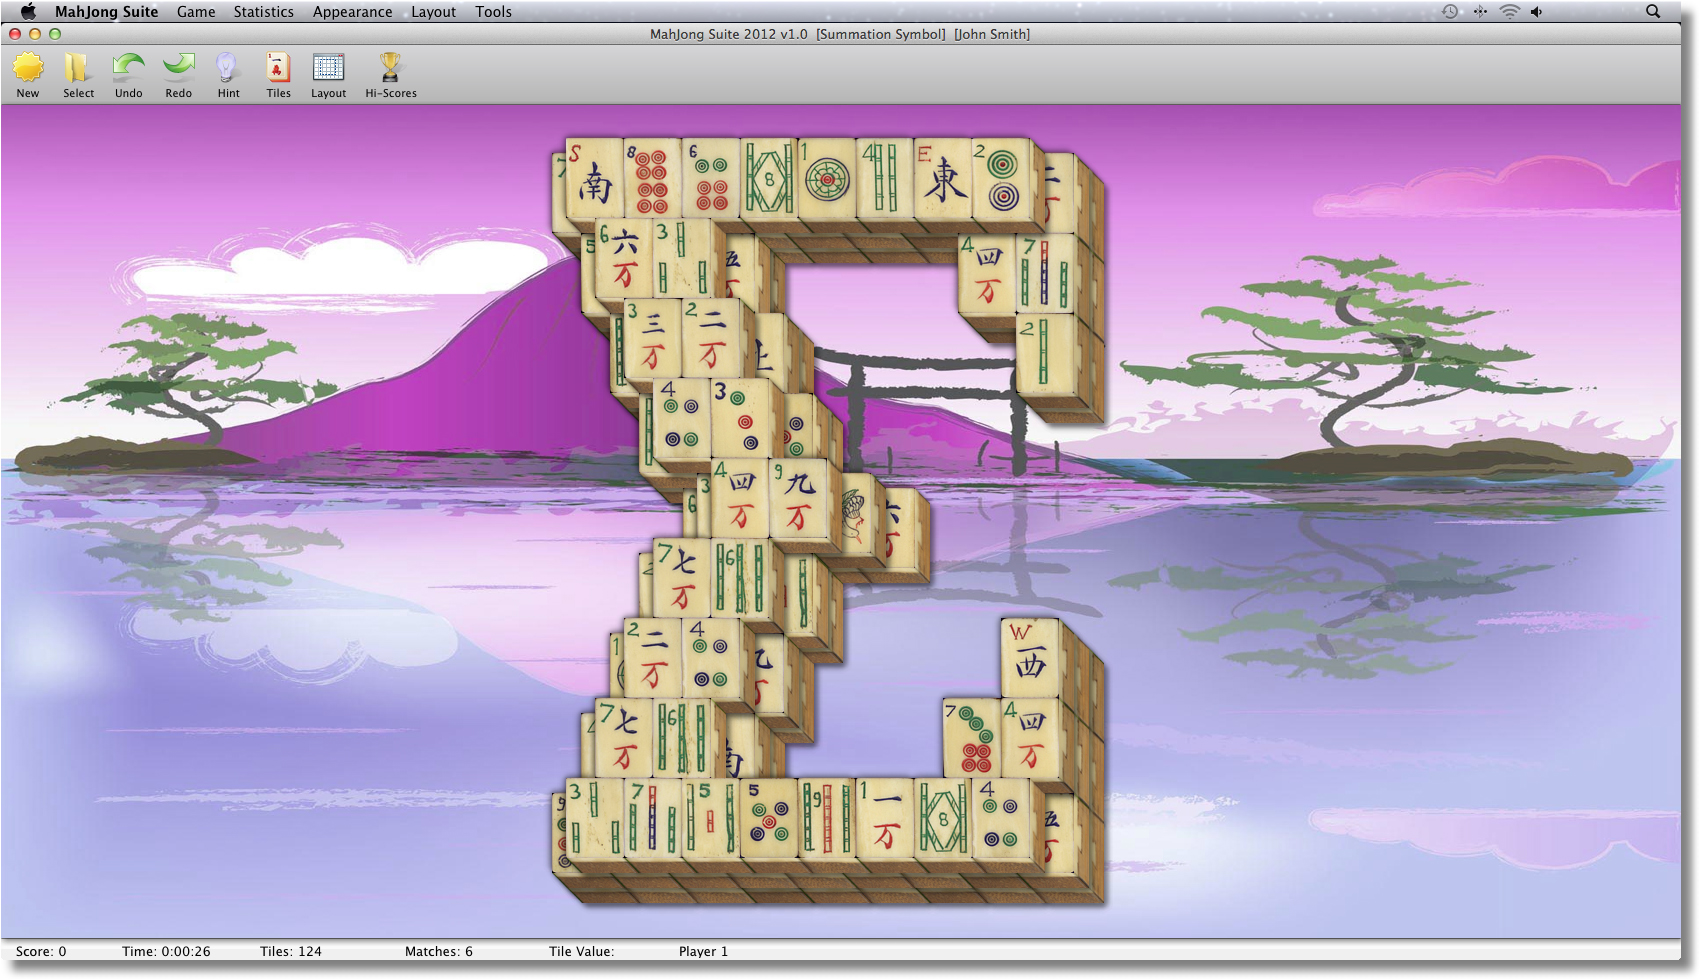Screen dimensions: 1700x979
Task: Pick the 8 of circles tile
Action: 653,178
